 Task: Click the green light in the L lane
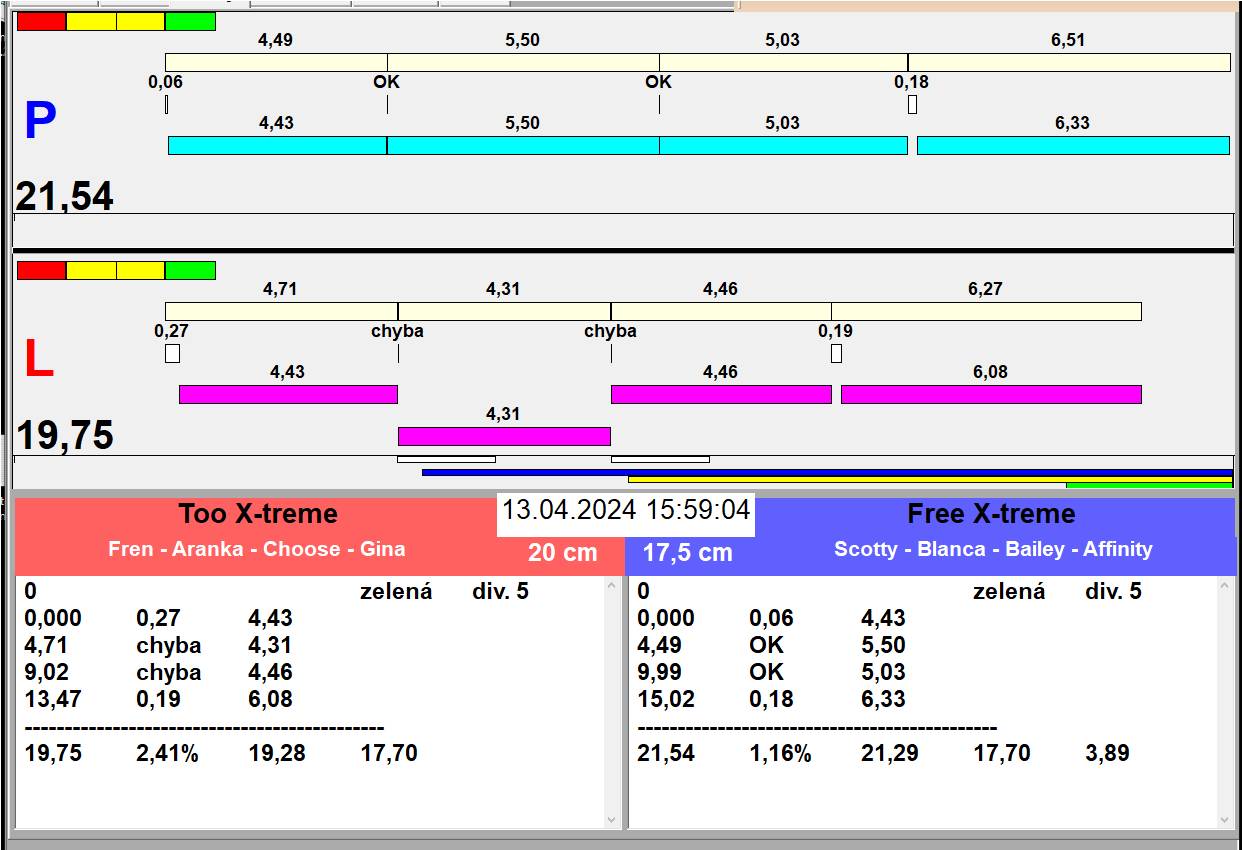pyautogui.click(x=190, y=270)
